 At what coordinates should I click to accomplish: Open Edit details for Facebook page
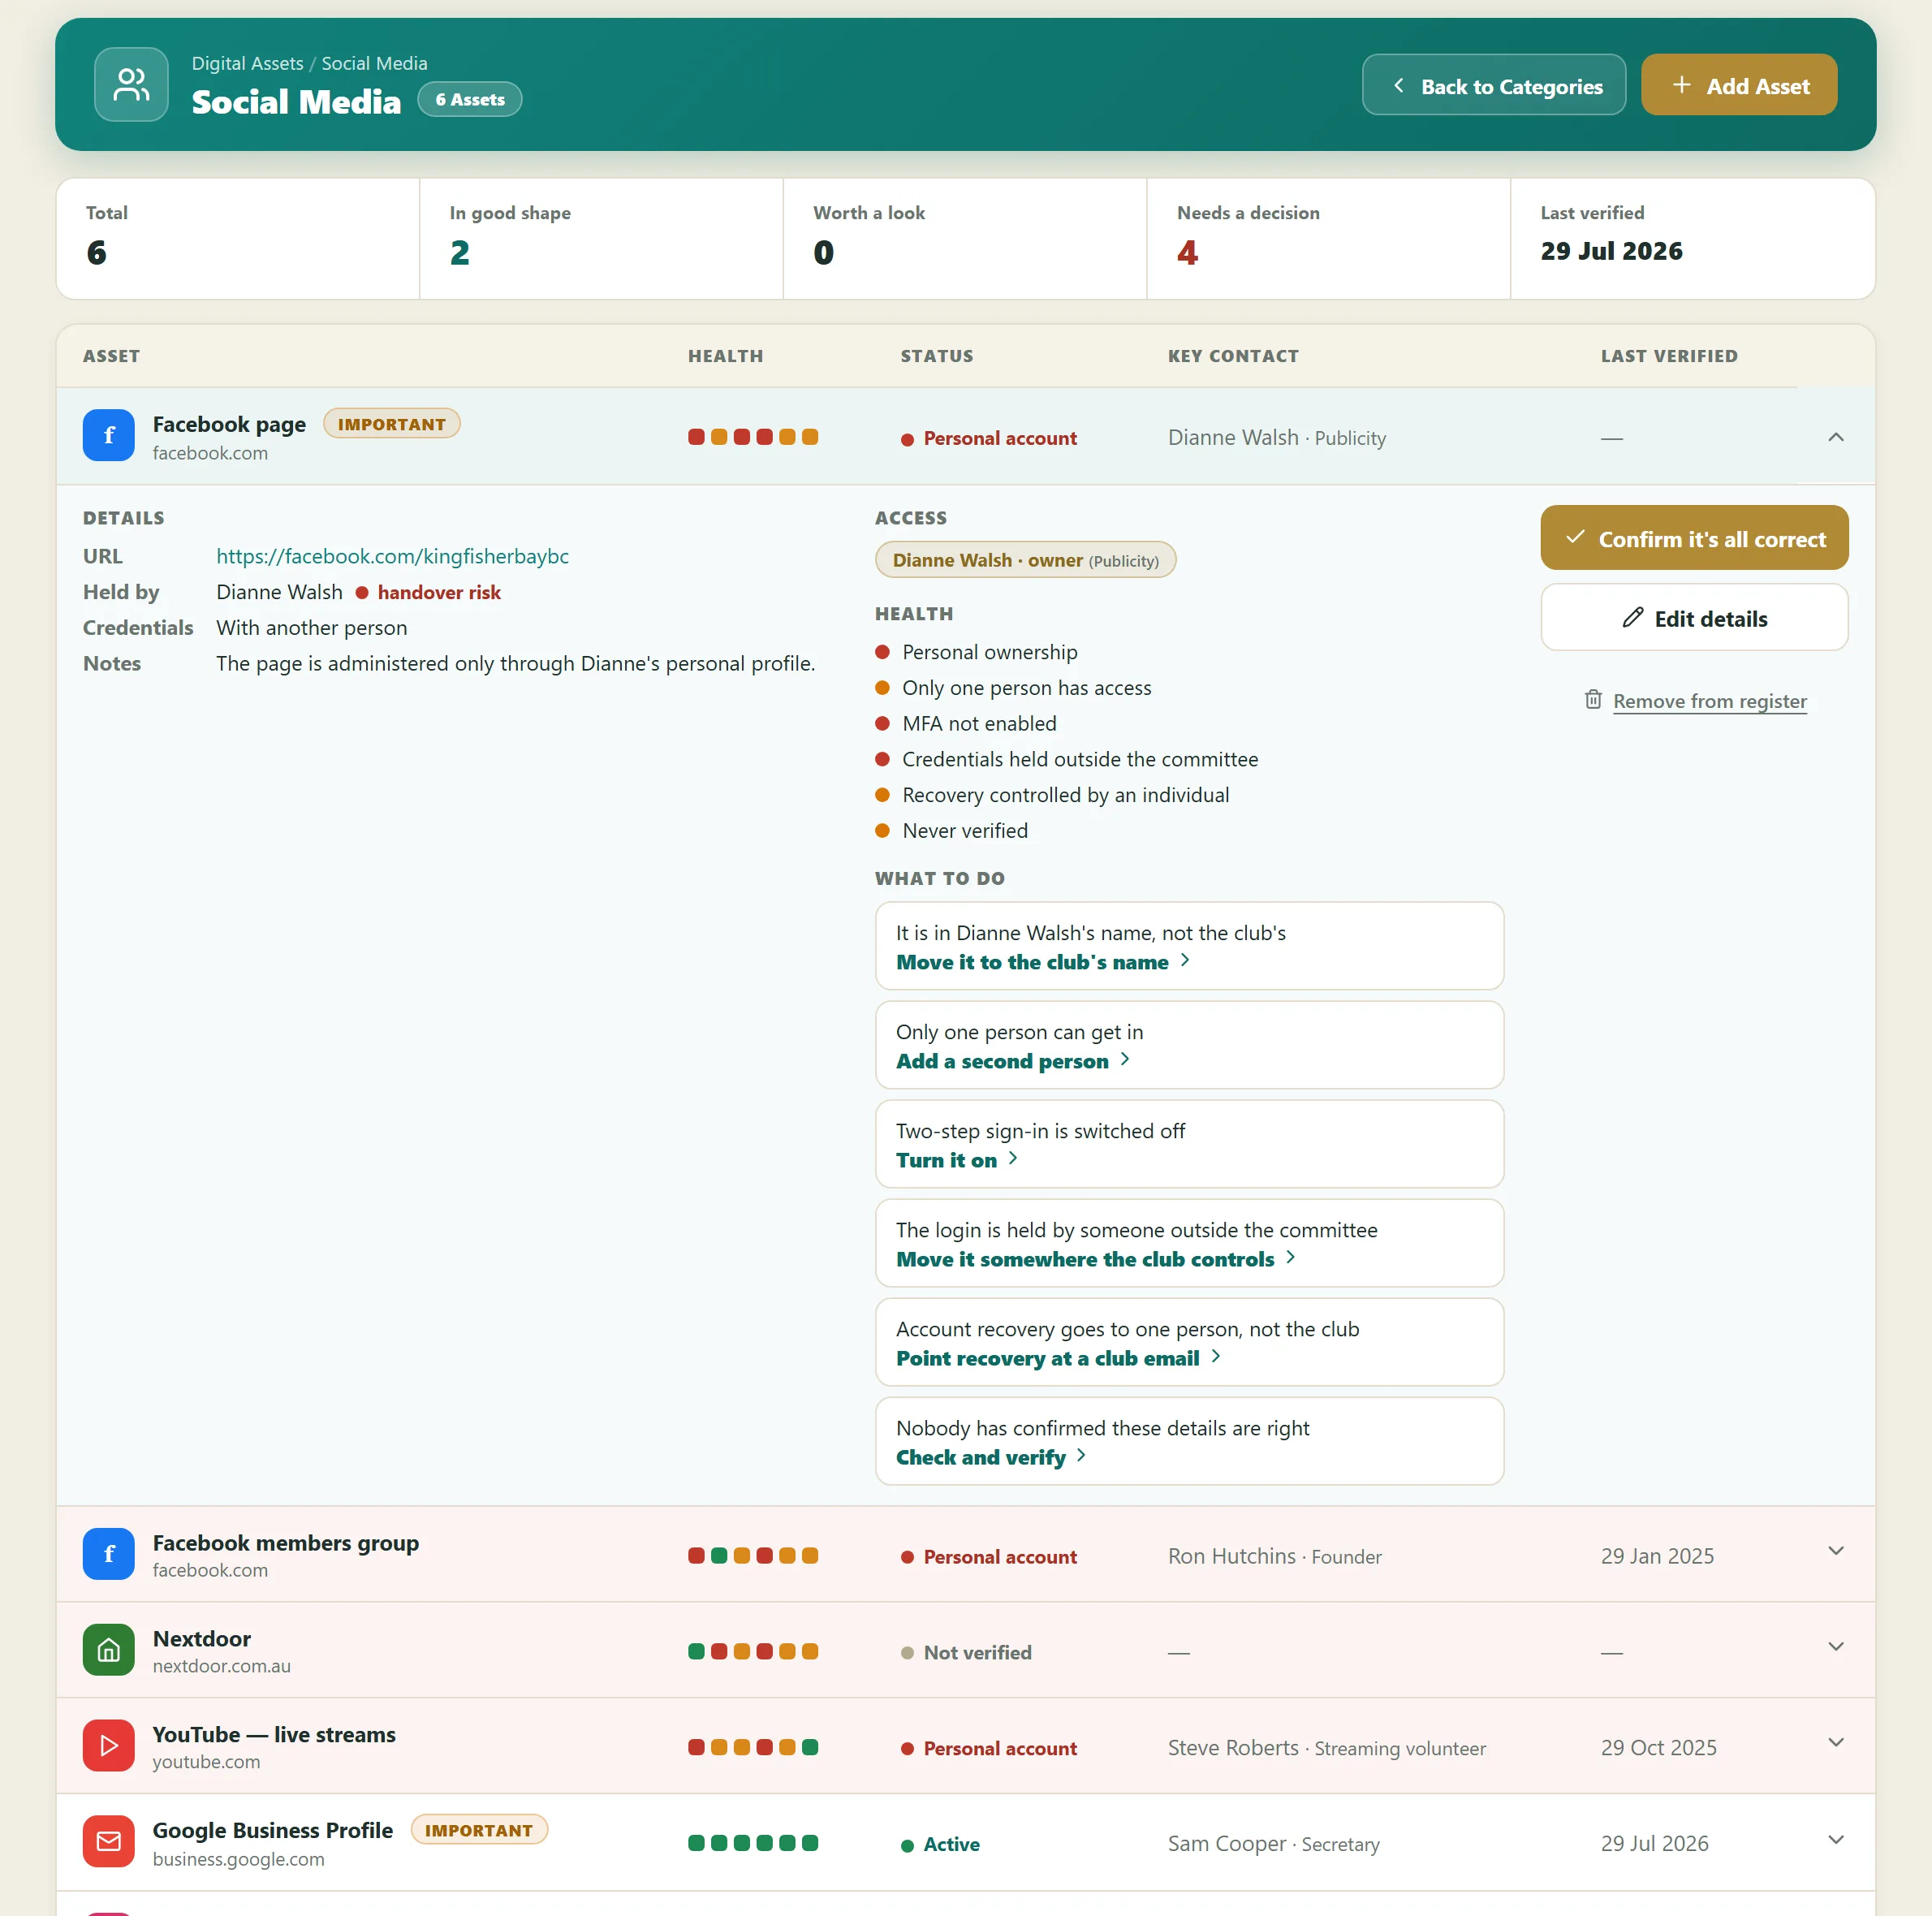click(x=1694, y=618)
